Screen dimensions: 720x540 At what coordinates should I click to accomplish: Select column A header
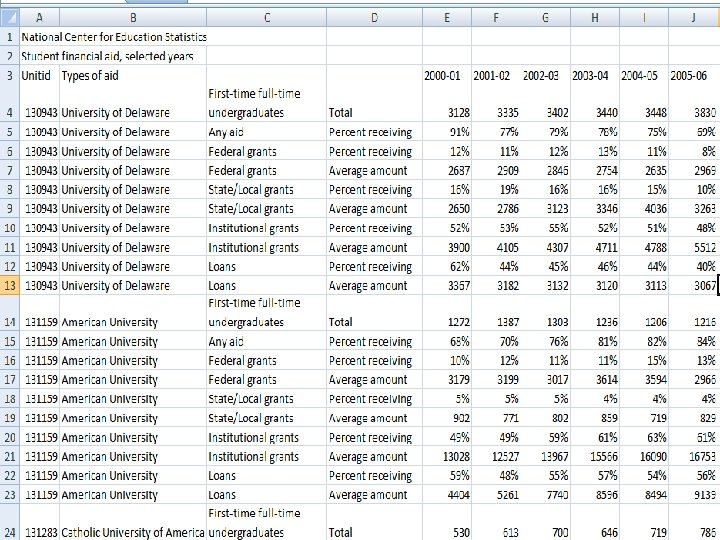coord(39,18)
